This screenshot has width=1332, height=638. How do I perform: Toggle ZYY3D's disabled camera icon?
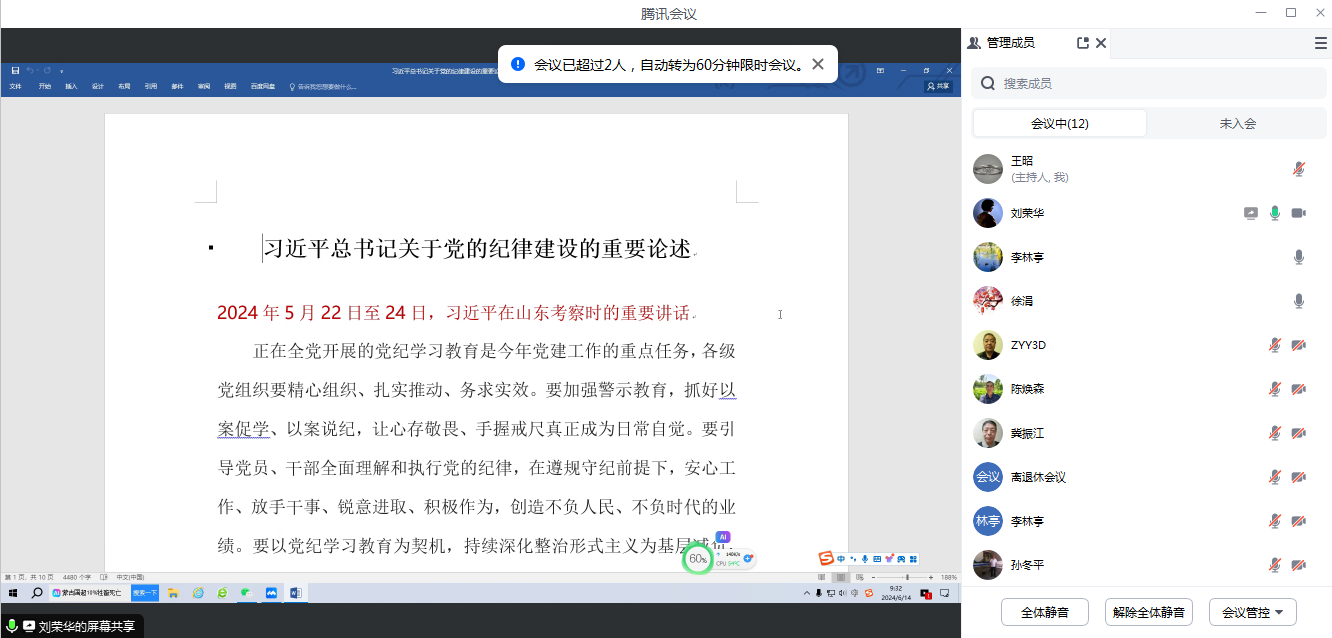[1298, 345]
